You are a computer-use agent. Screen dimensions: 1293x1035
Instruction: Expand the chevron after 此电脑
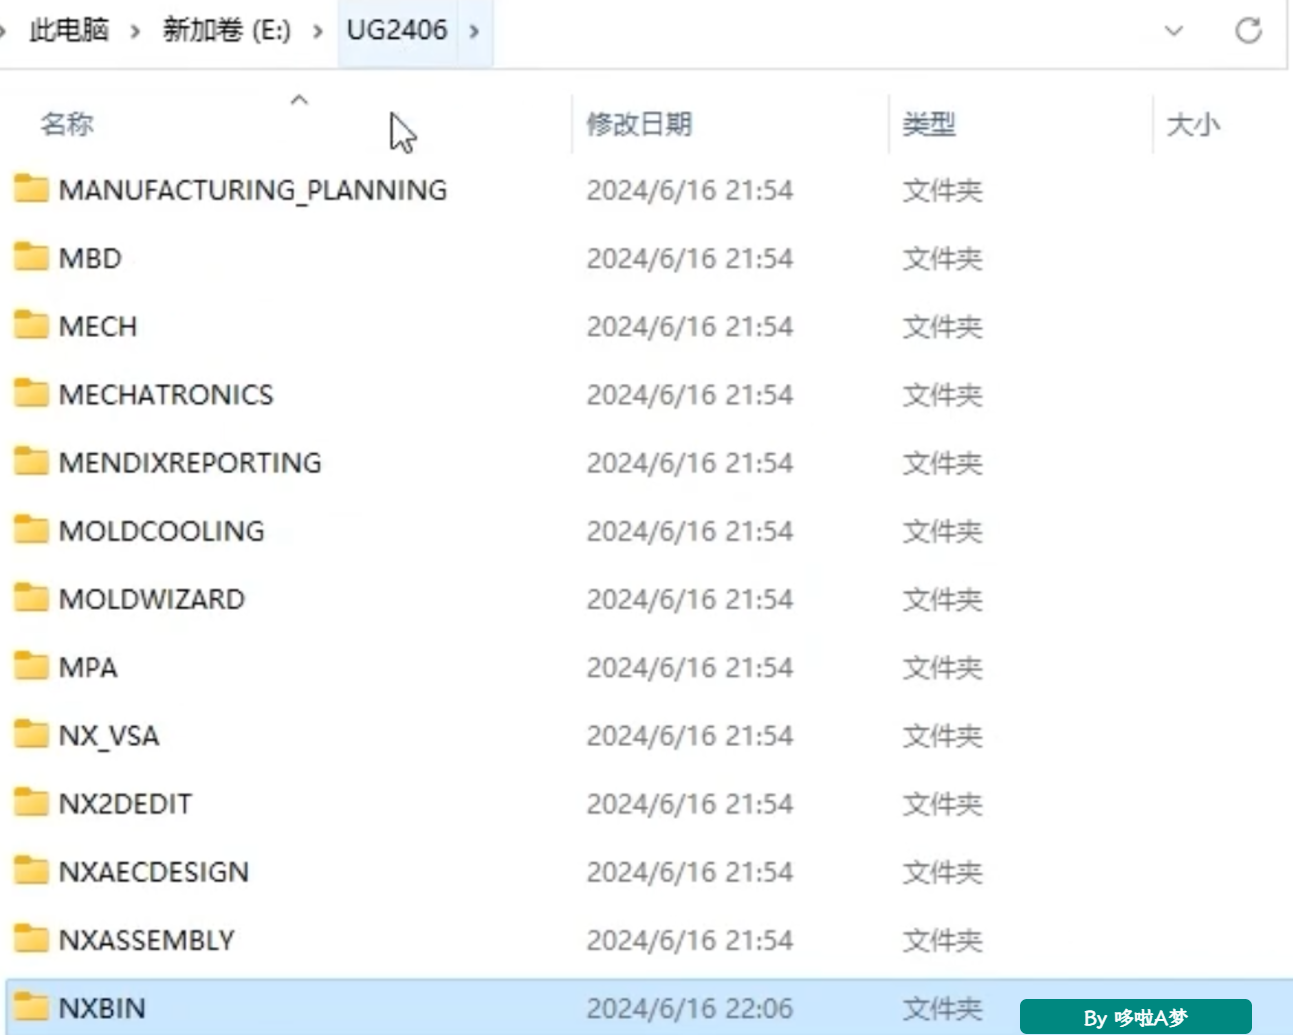click(135, 31)
